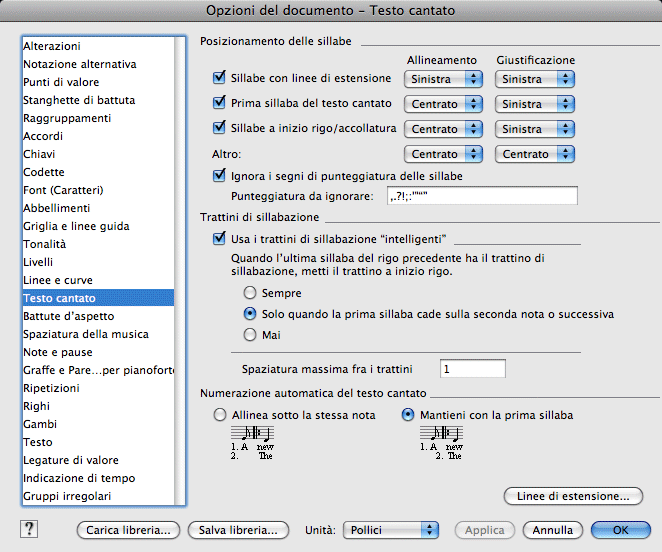The height and width of the screenshot is (552, 662).
Task: Open the 'Unità' Pollici dropdown
Action: (x=389, y=530)
